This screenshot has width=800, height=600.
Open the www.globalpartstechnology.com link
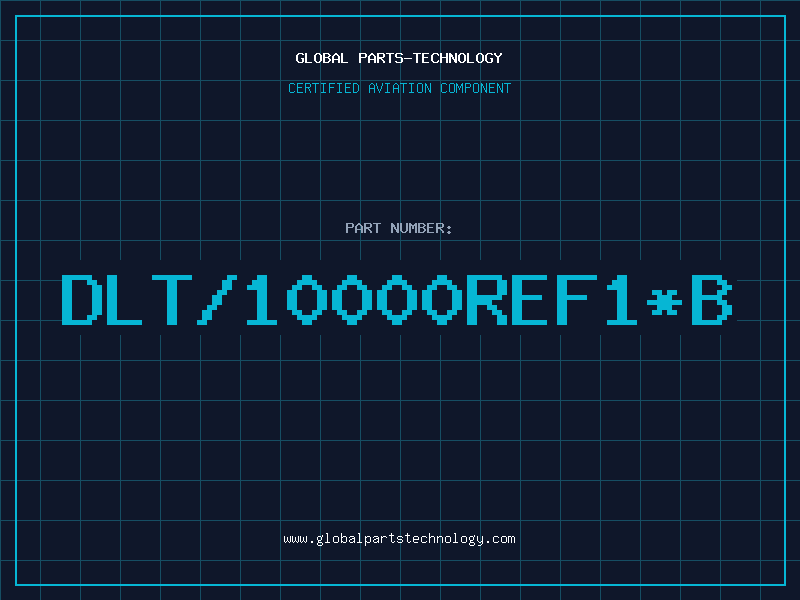click(x=399, y=539)
